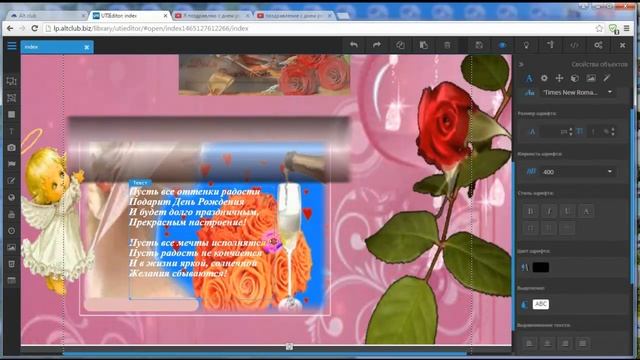Open the position tab with the move arrows icon
640x360 pixels.
560,78
